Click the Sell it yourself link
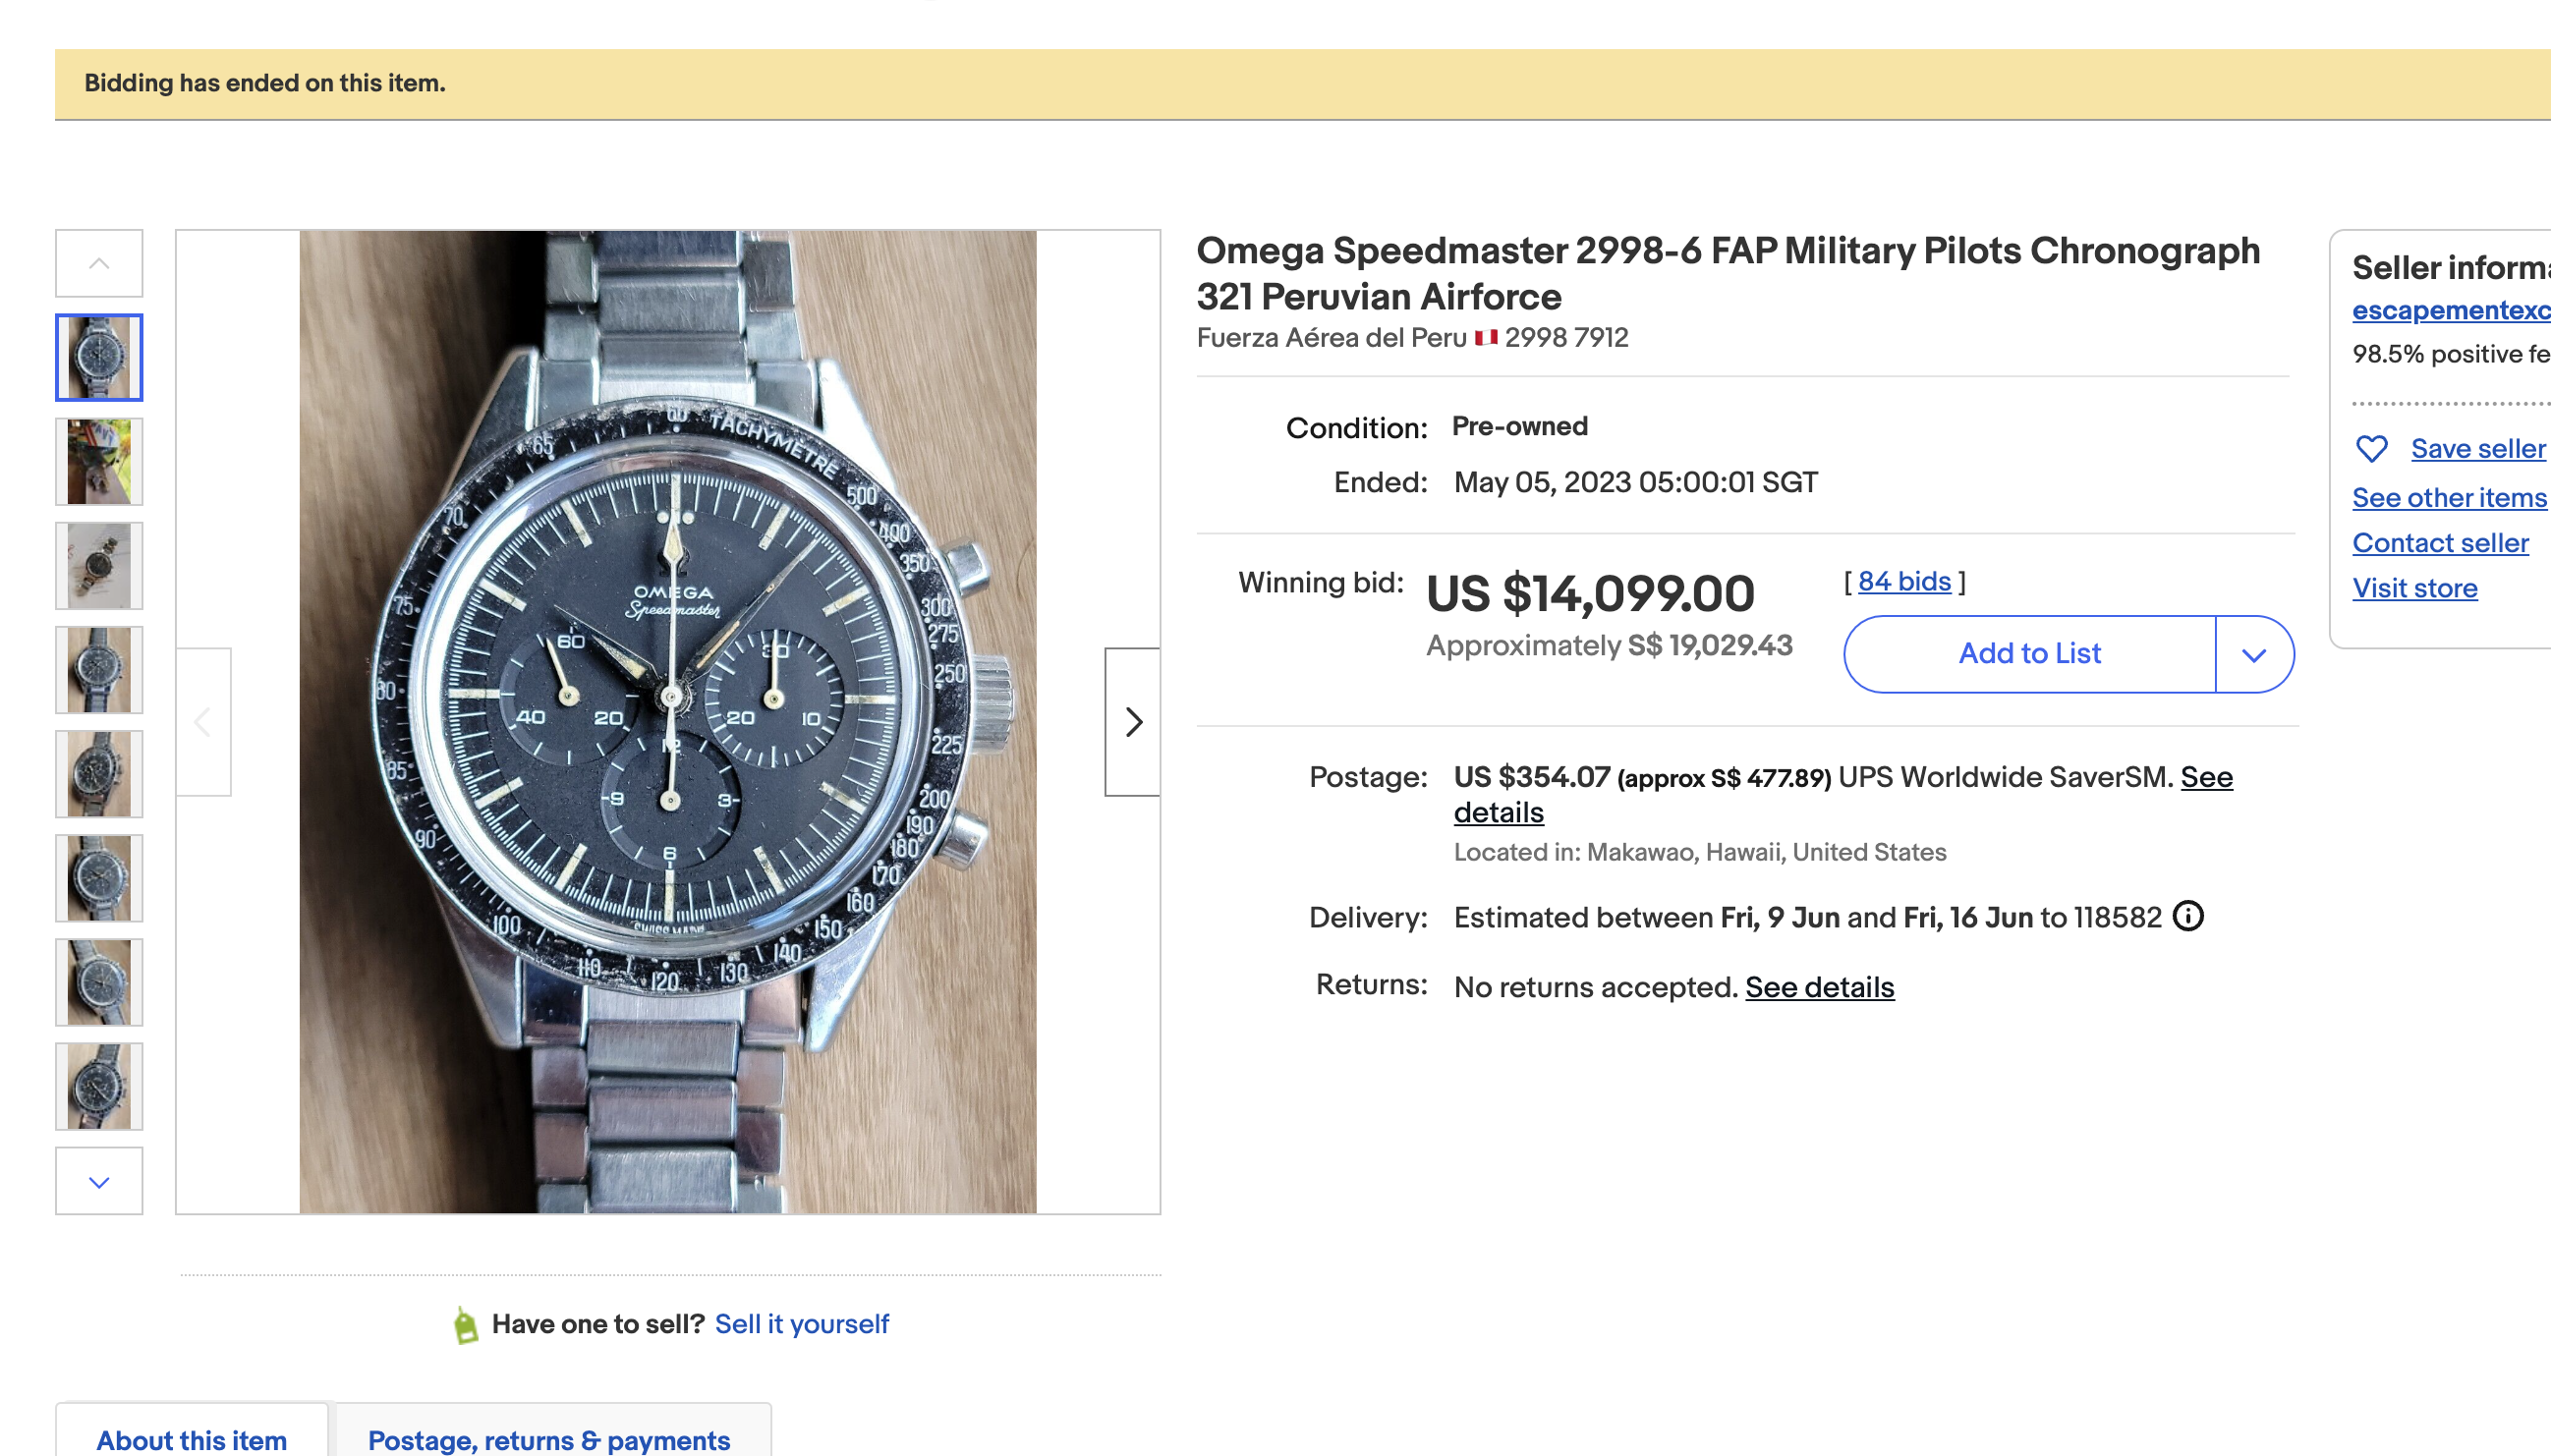The width and height of the screenshot is (2551, 1456). (801, 1324)
